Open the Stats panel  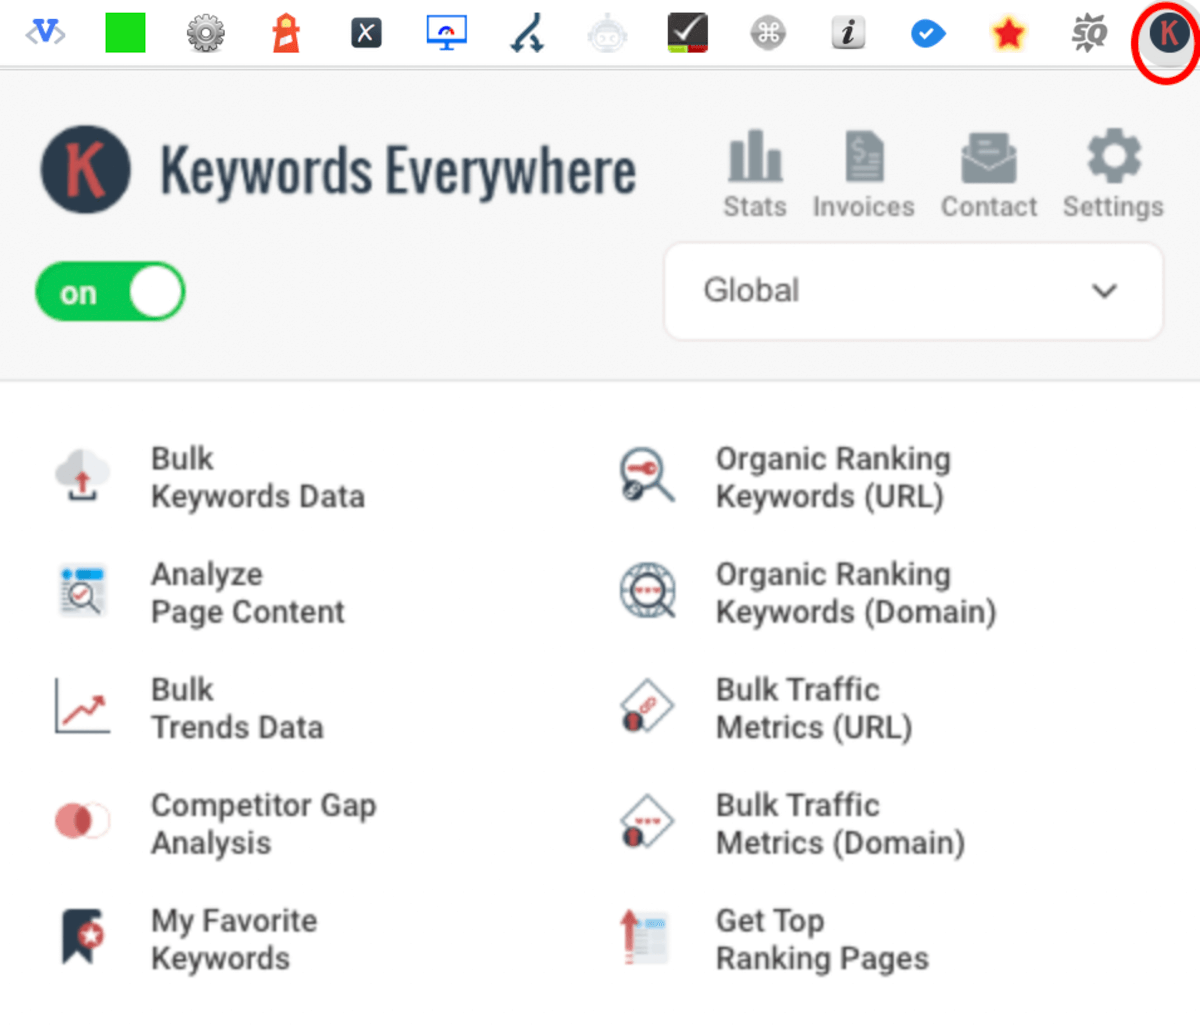tap(755, 173)
